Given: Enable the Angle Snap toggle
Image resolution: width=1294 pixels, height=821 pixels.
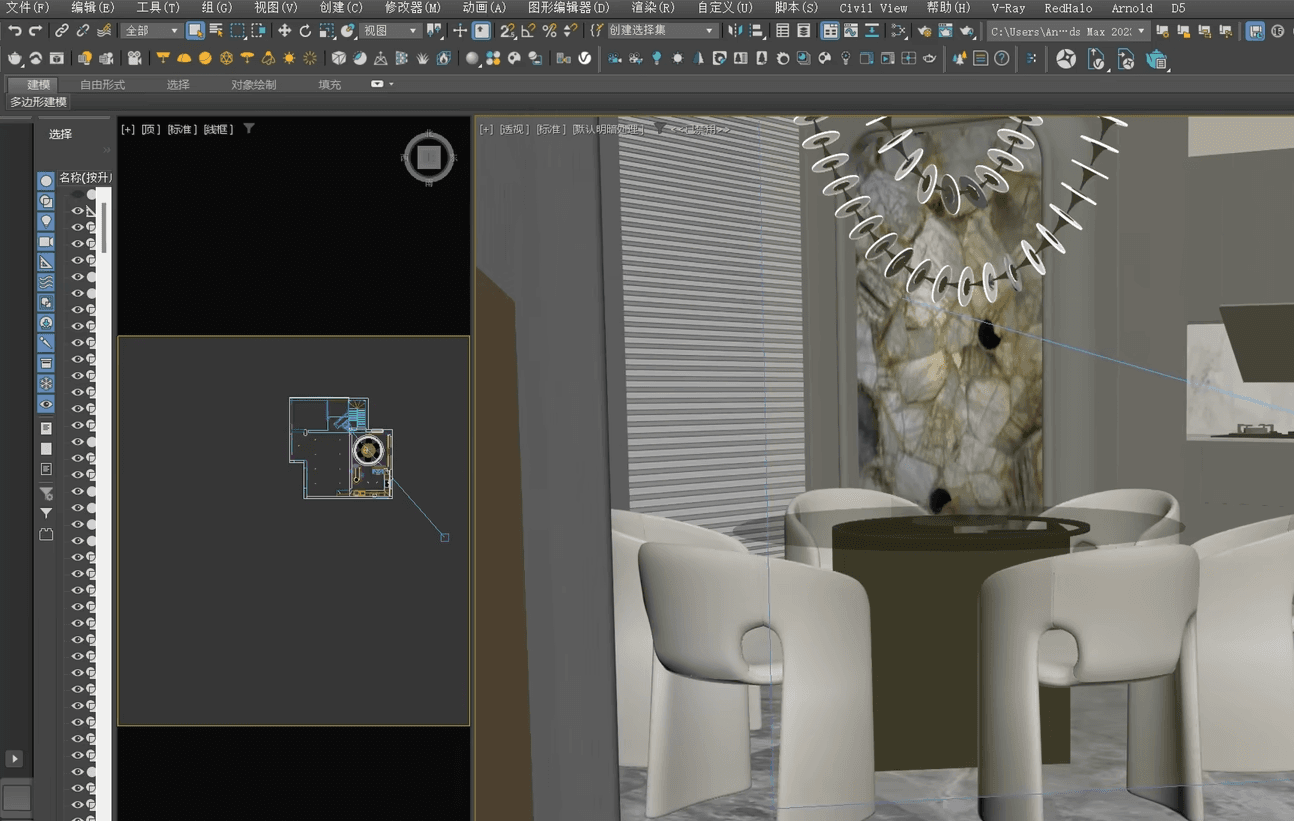Looking at the screenshot, I should (x=526, y=31).
